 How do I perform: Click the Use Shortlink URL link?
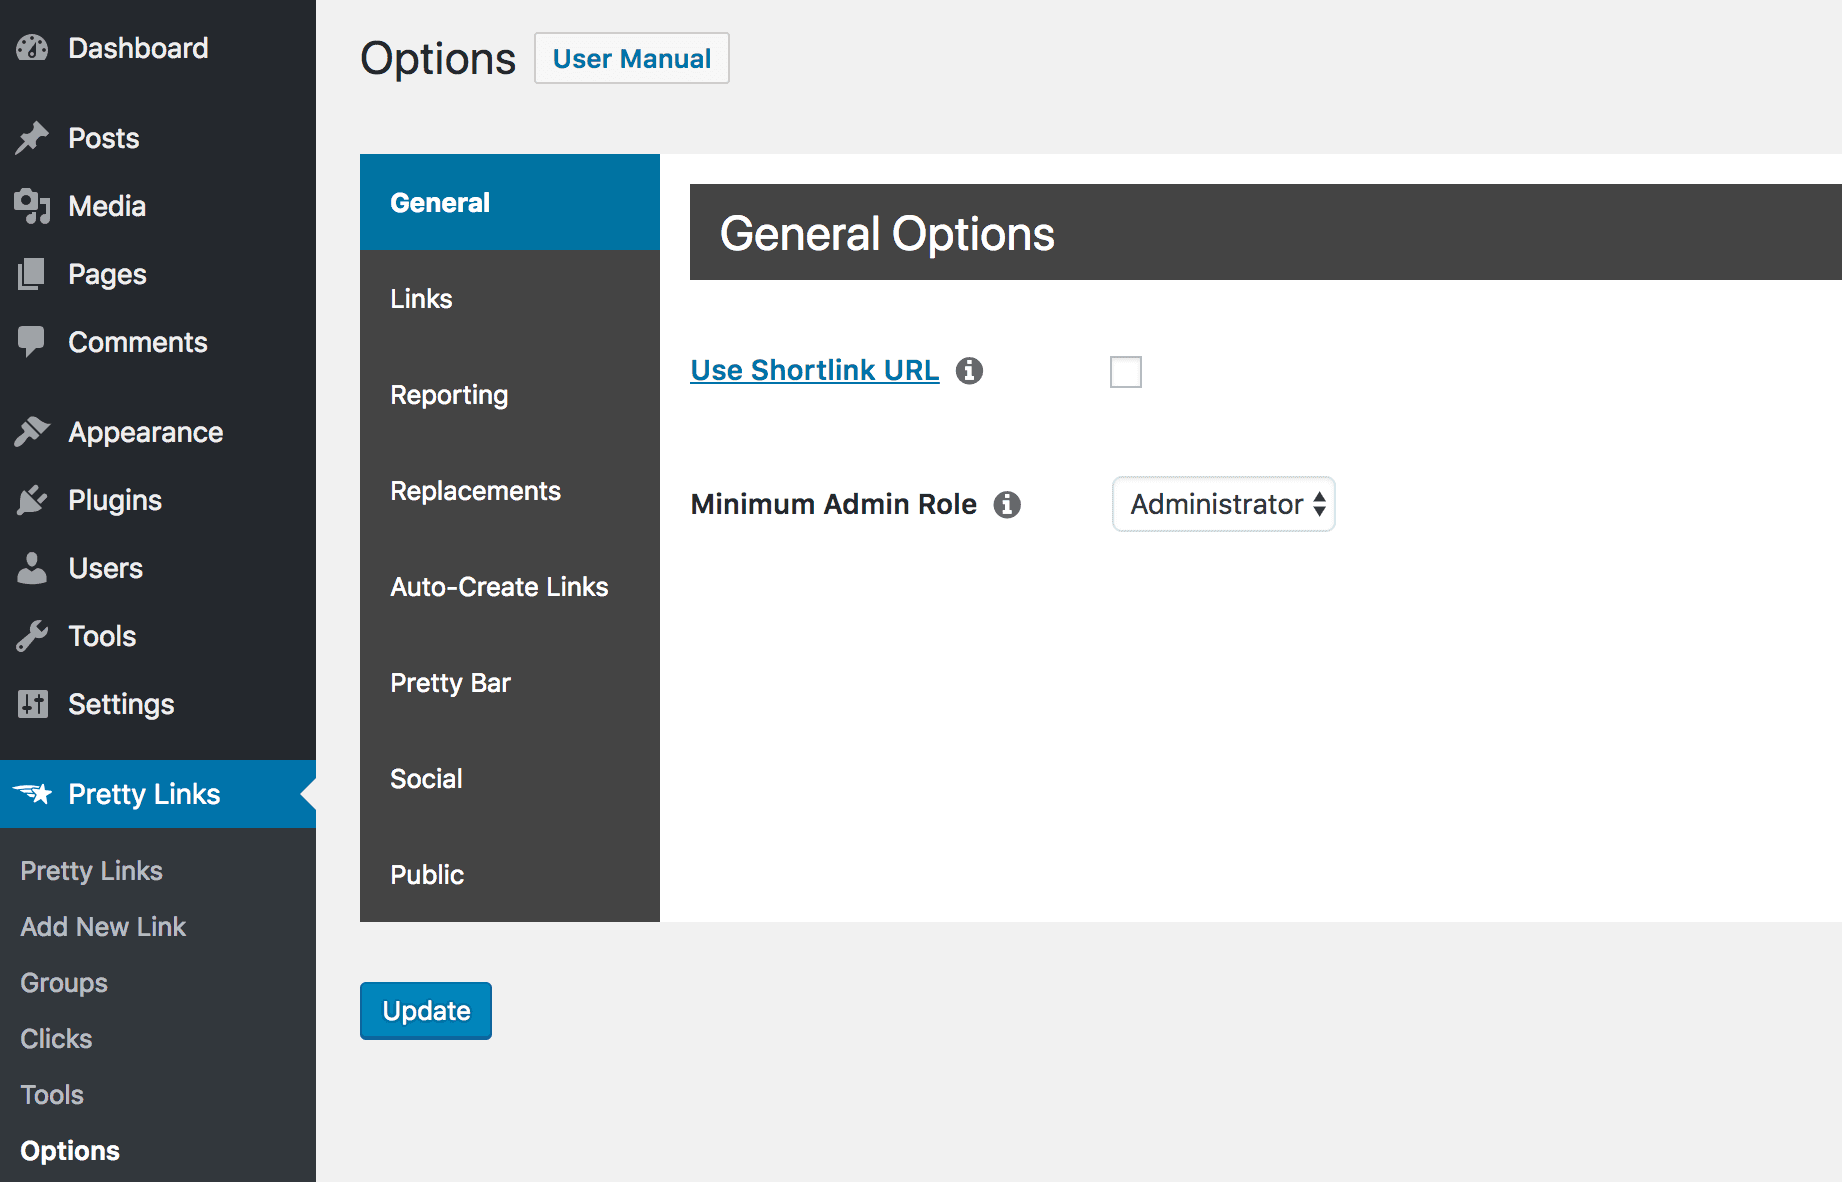pyautogui.click(x=814, y=370)
